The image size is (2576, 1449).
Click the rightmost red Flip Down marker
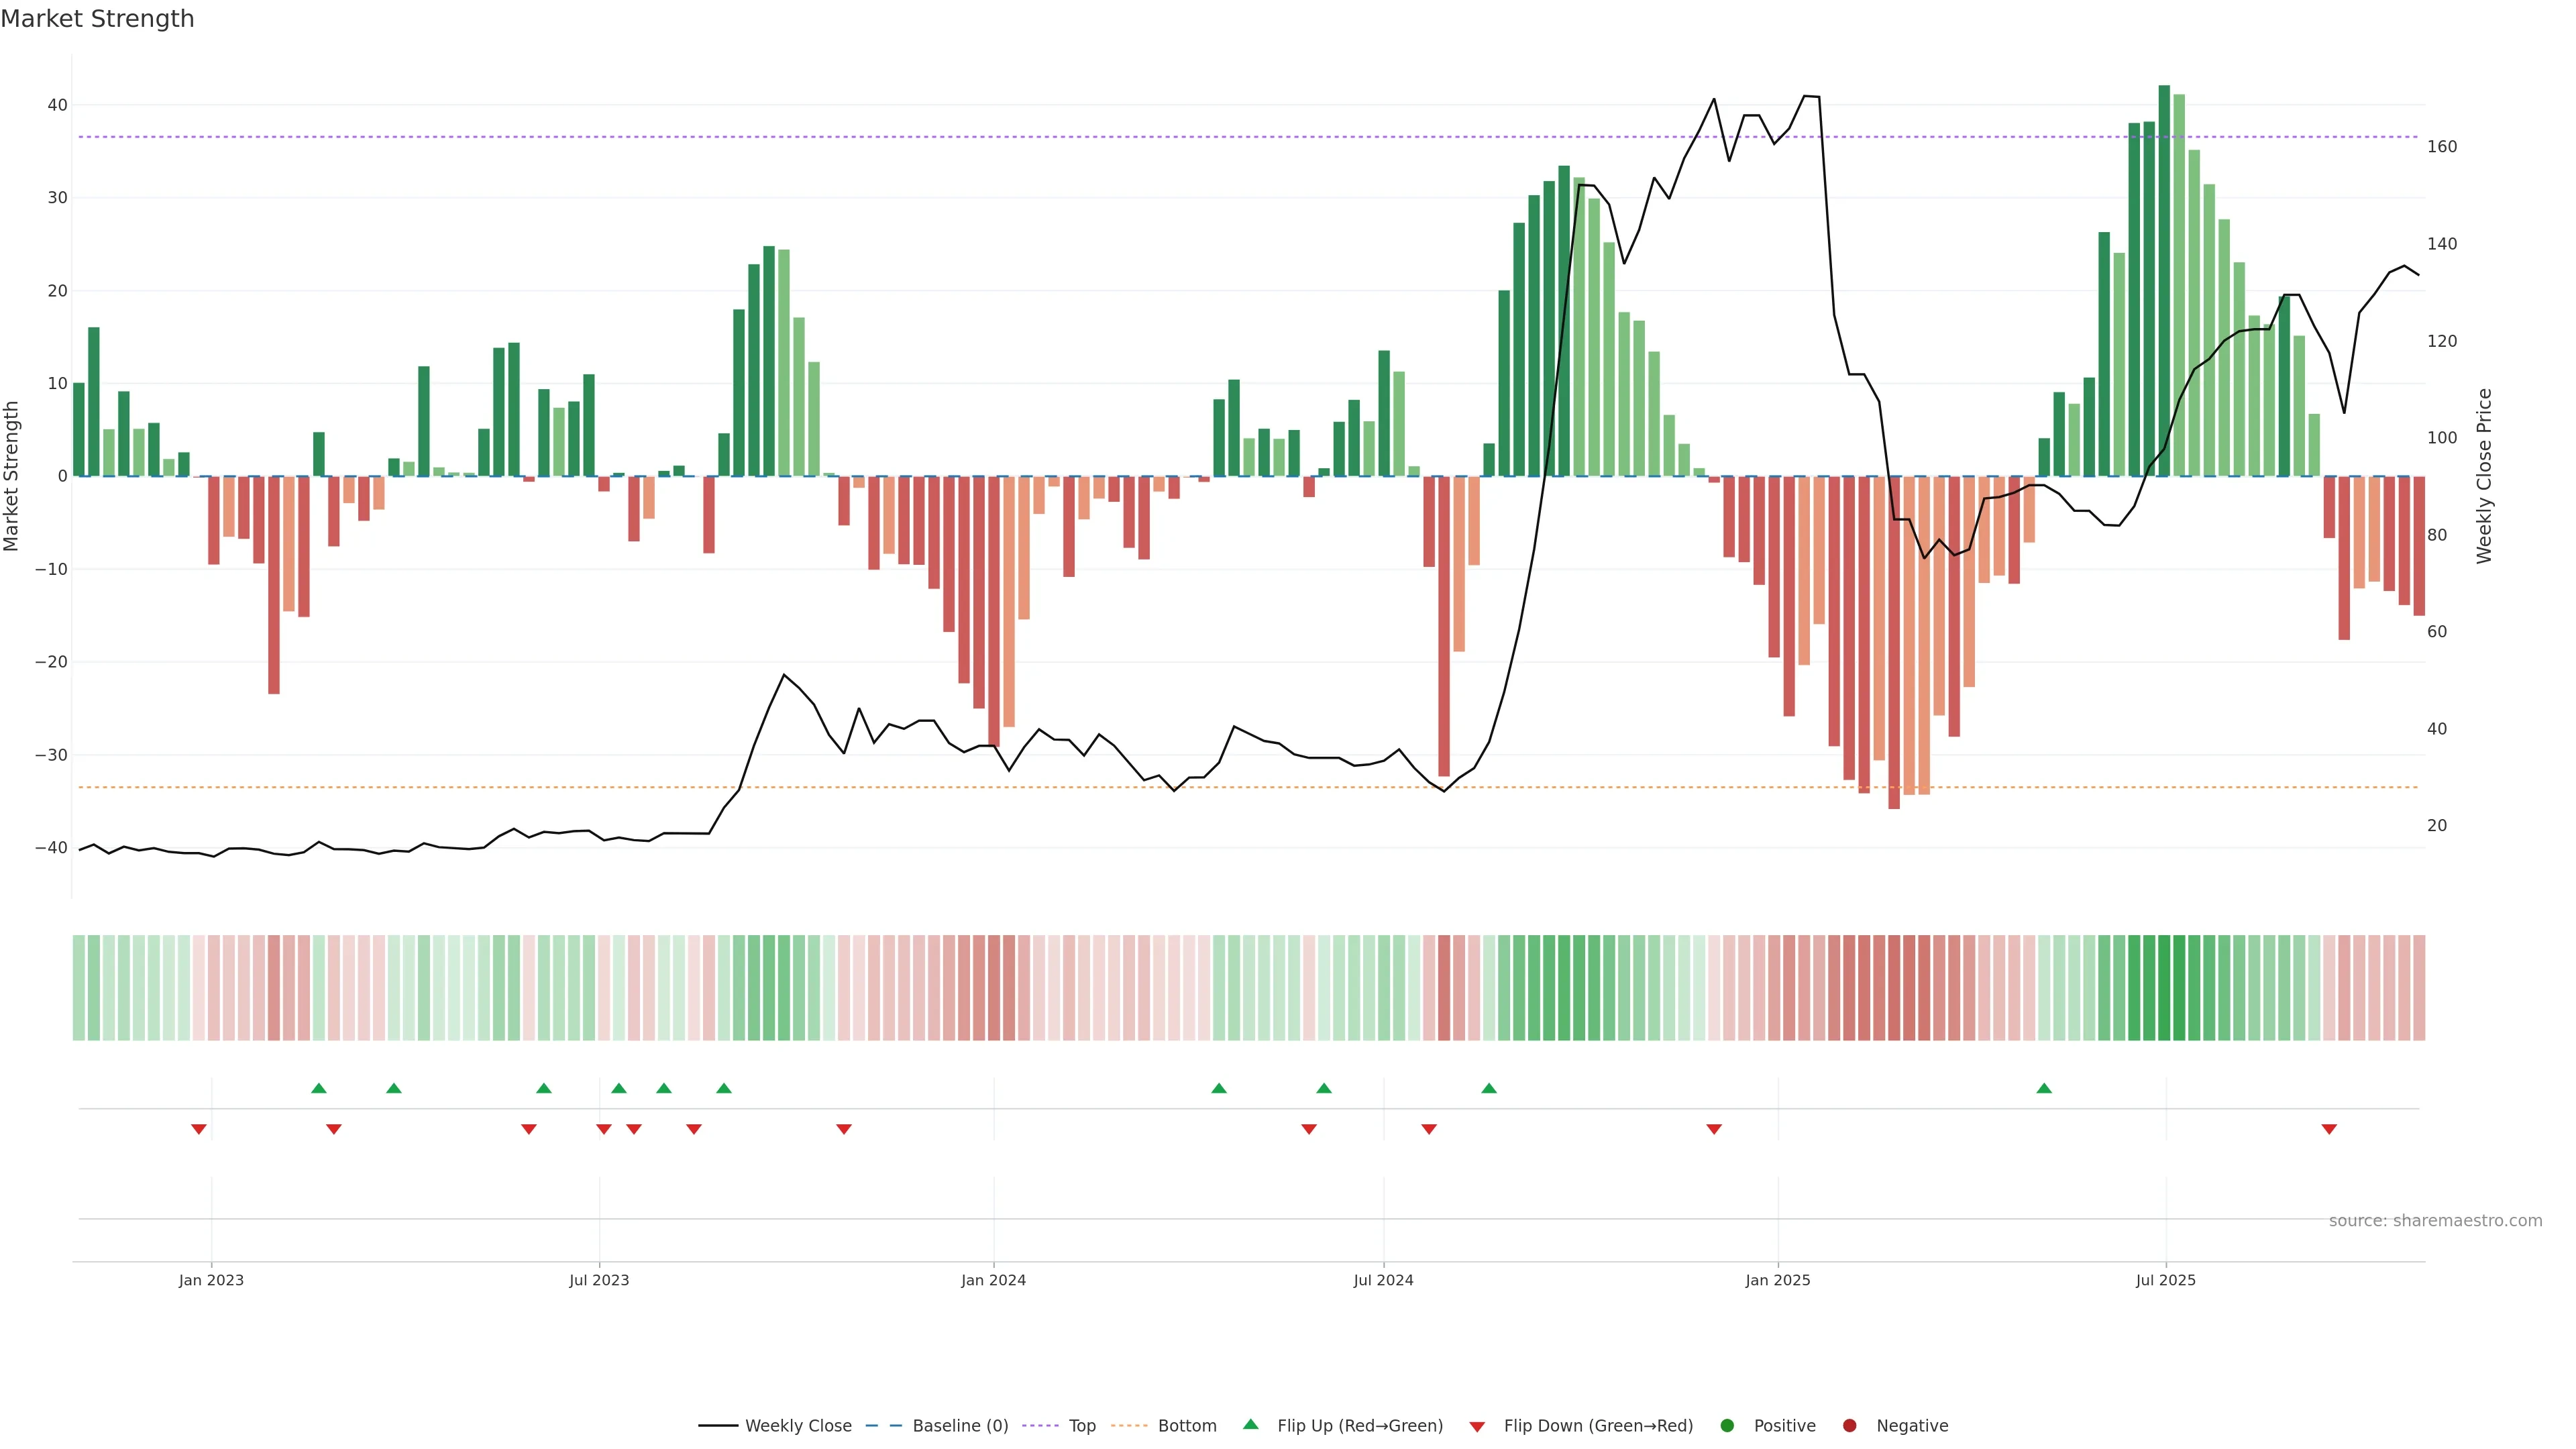pyautogui.click(x=2329, y=1129)
